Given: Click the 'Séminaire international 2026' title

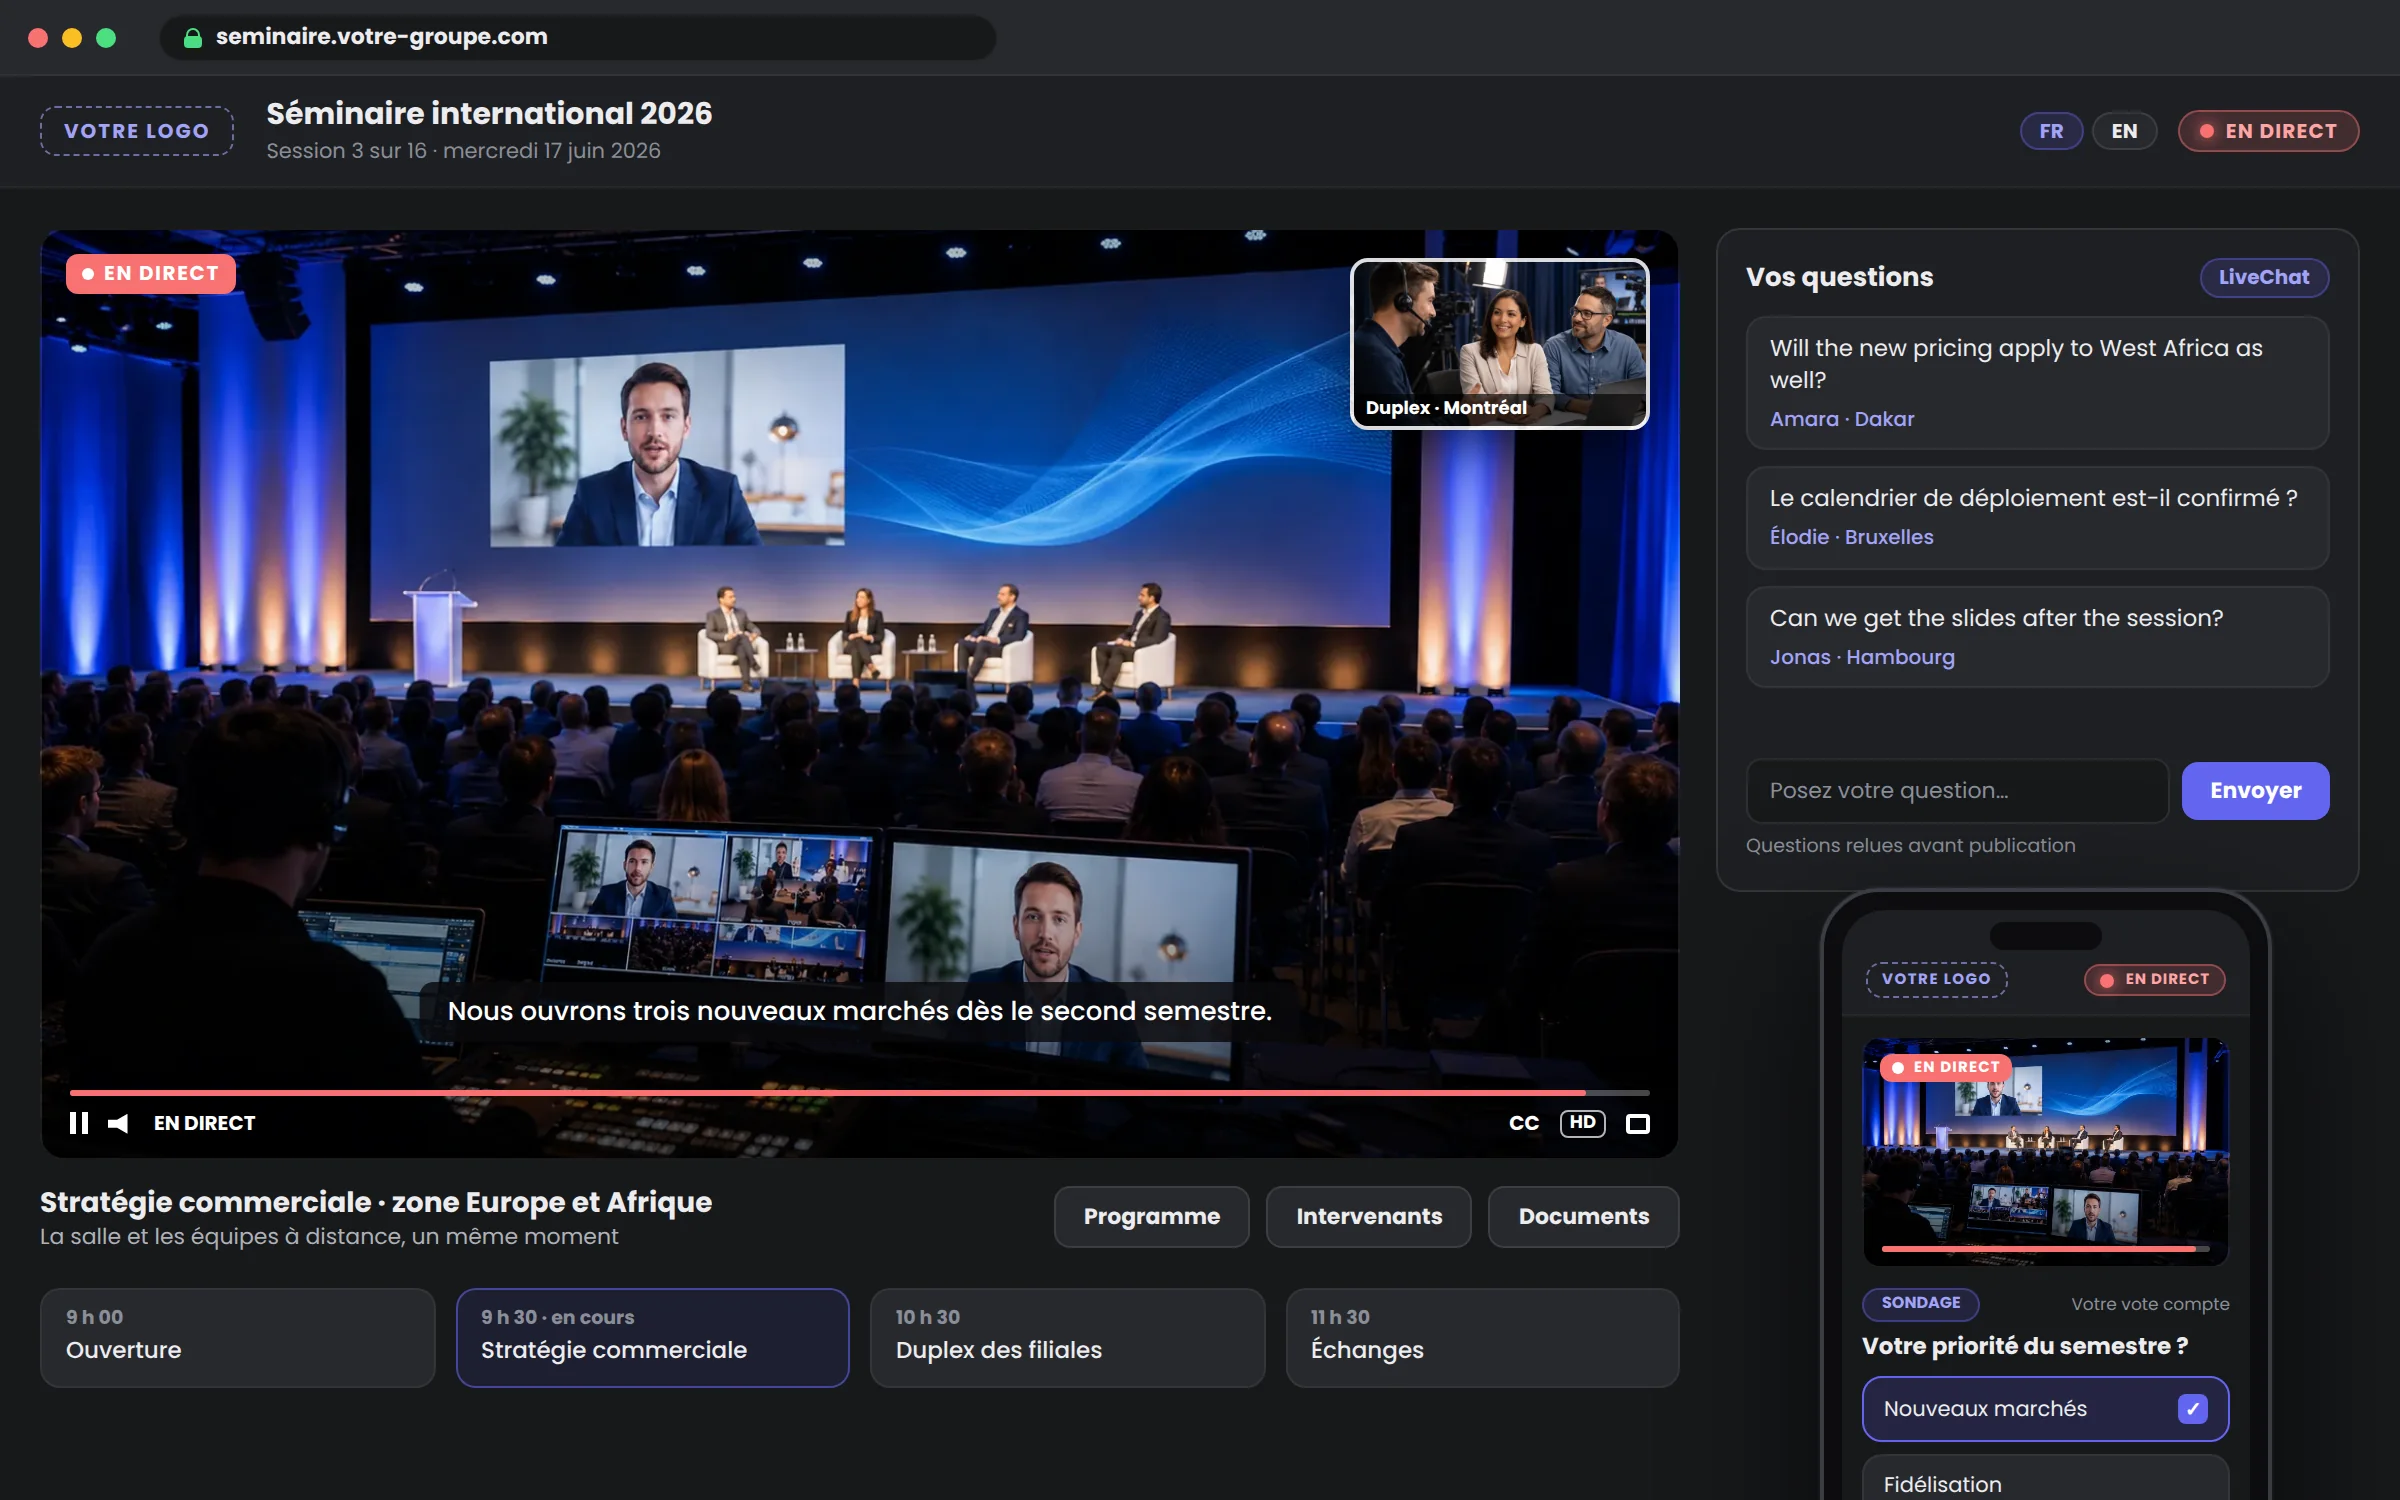Looking at the screenshot, I should click(489, 113).
